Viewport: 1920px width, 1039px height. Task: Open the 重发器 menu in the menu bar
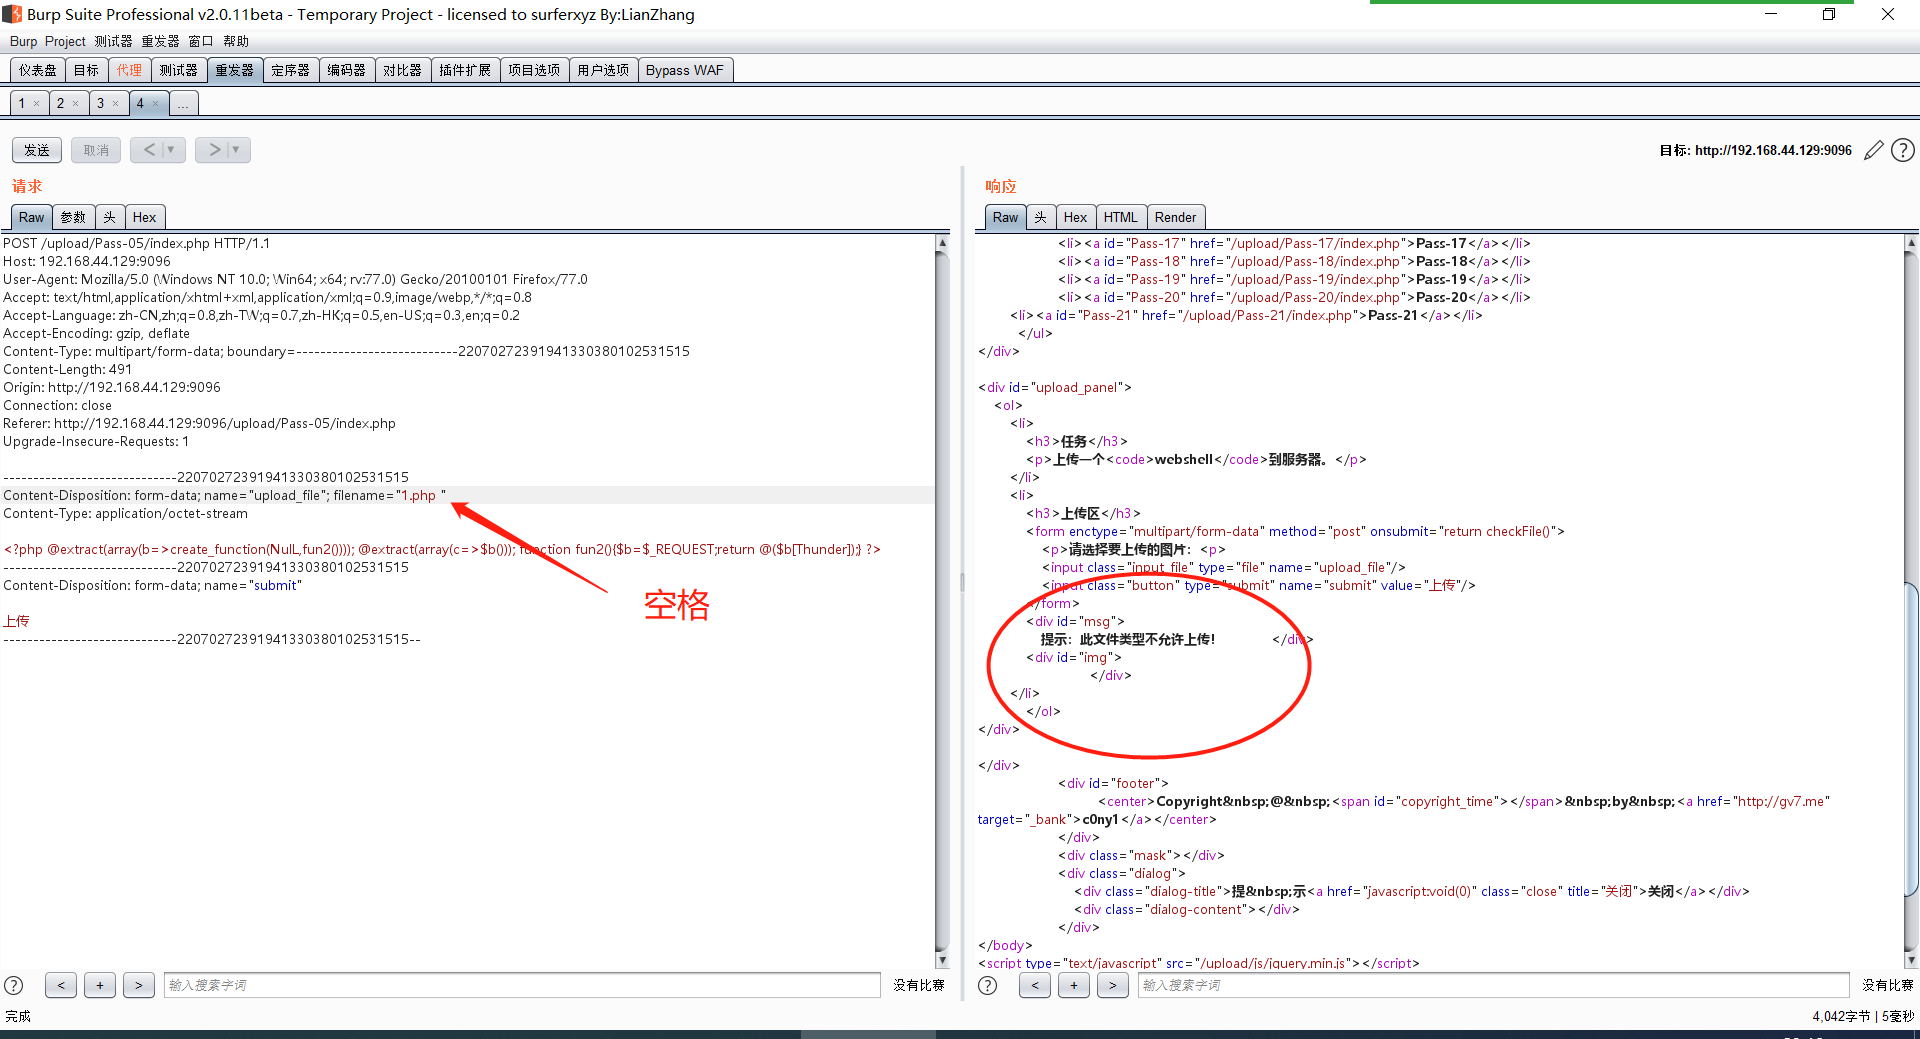pos(160,41)
